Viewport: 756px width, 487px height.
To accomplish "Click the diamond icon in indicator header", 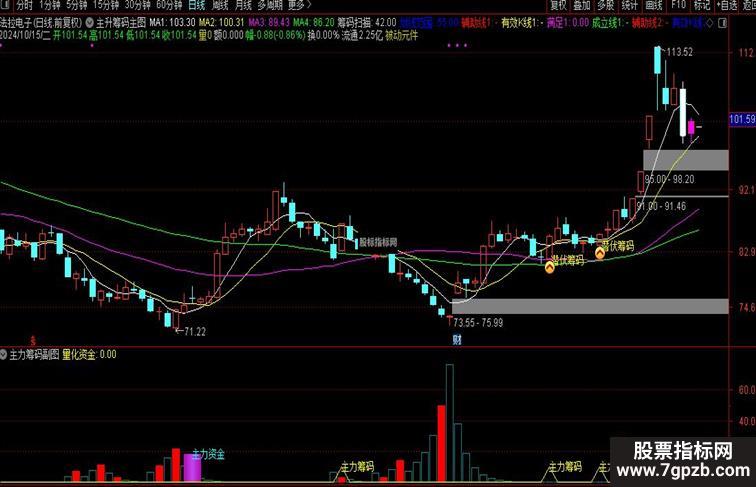I will pos(709,23).
